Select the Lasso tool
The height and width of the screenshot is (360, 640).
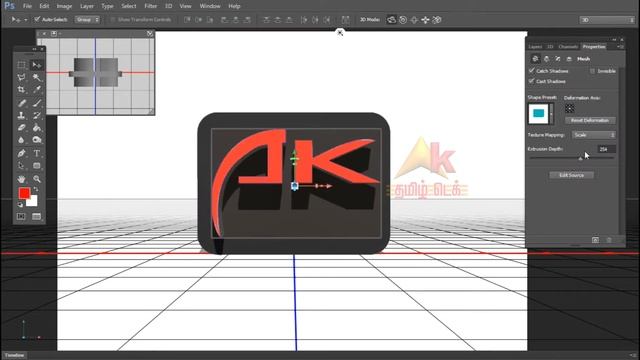pyautogui.click(x=22, y=77)
